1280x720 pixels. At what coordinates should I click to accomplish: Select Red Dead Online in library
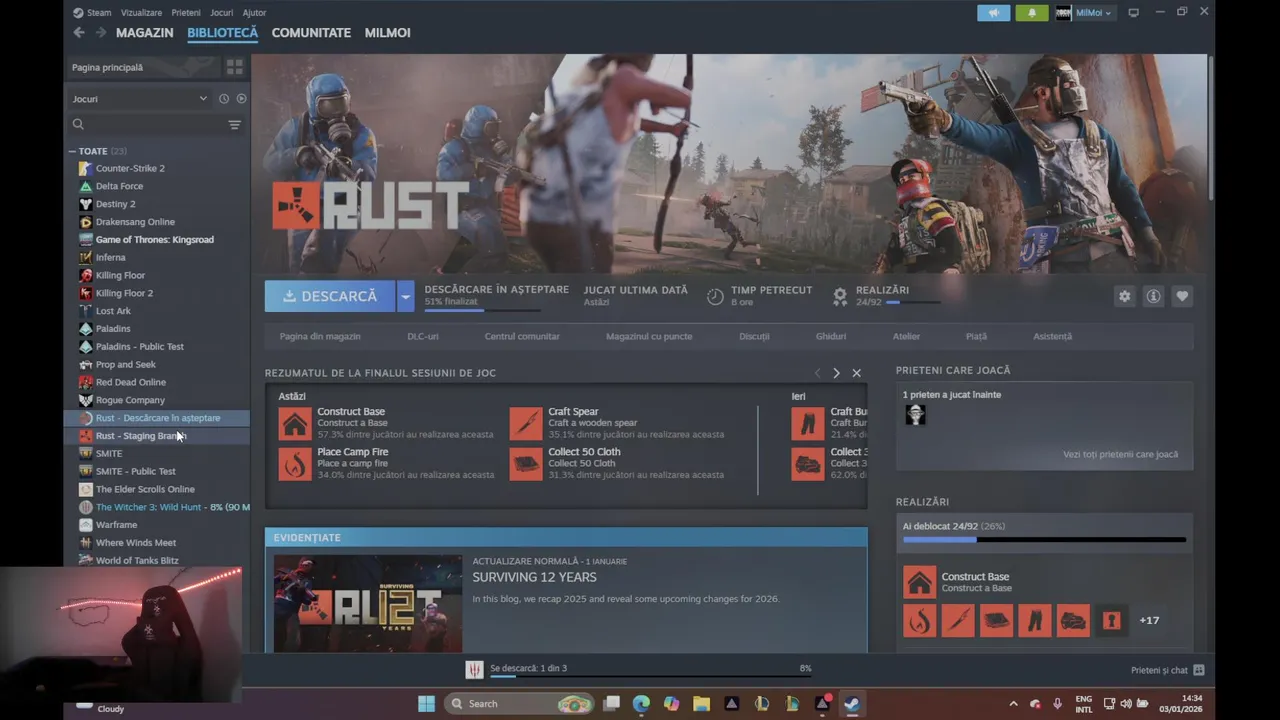[x=157, y=382]
